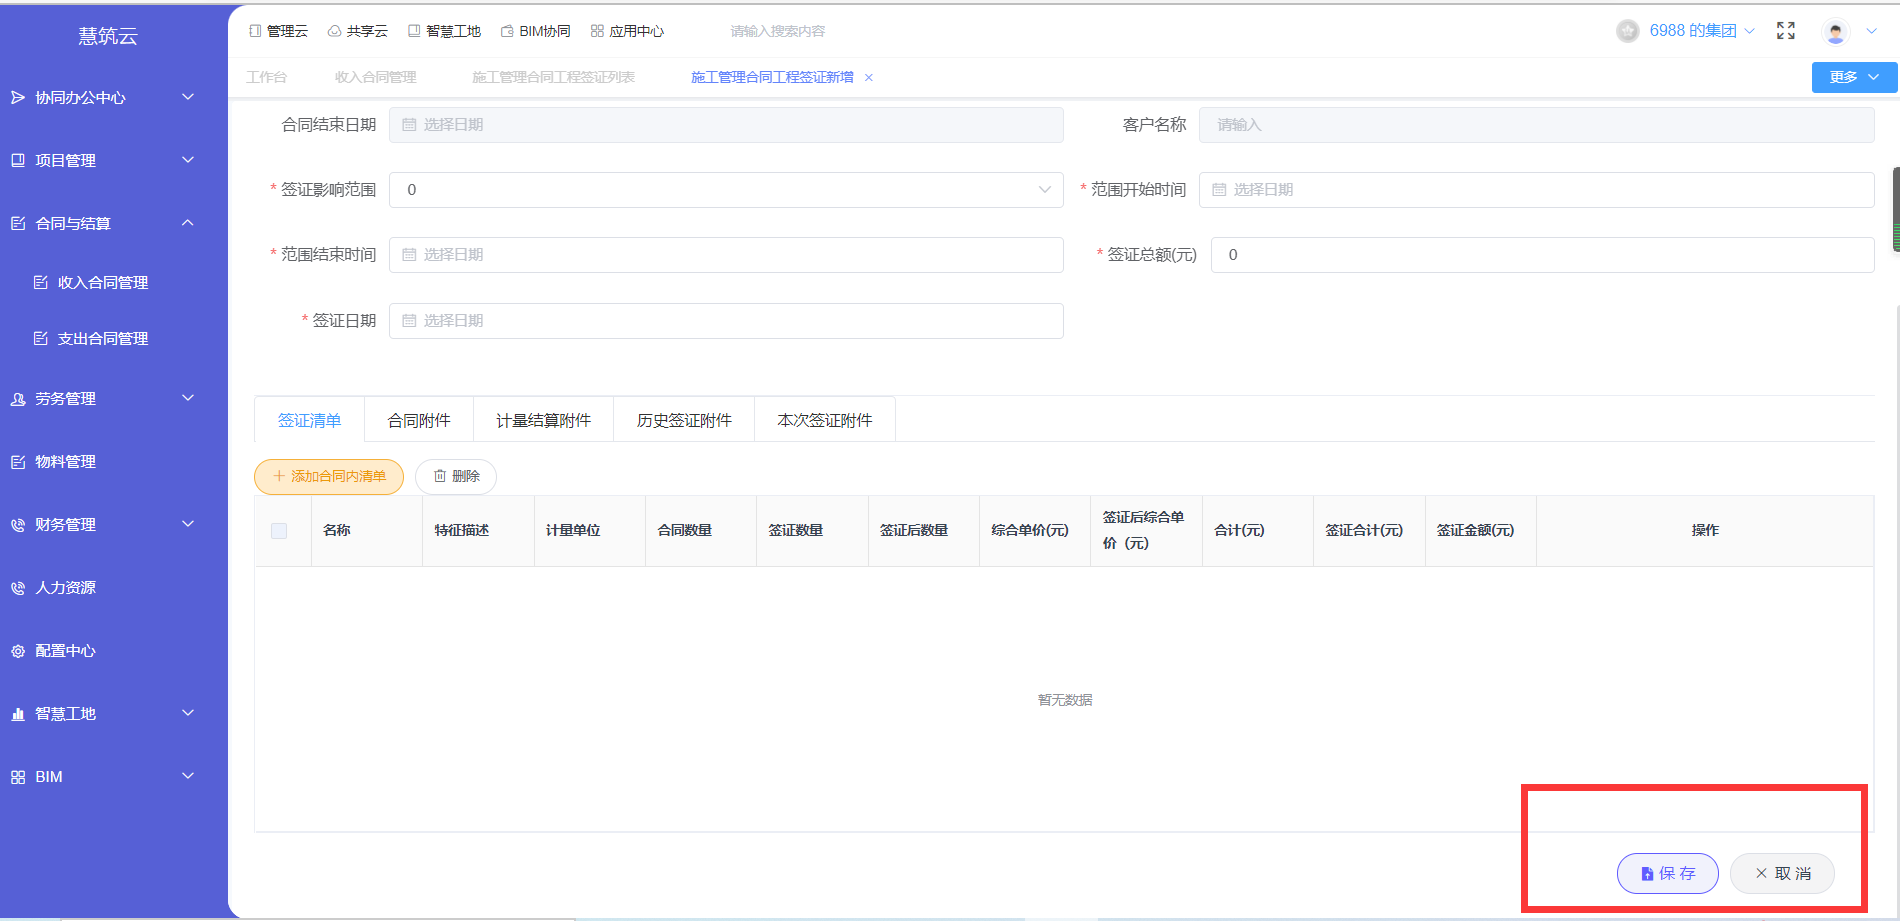Close the 施工管理合同工程签证新增 tab
1900x921 pixels.
click(869, 77)
